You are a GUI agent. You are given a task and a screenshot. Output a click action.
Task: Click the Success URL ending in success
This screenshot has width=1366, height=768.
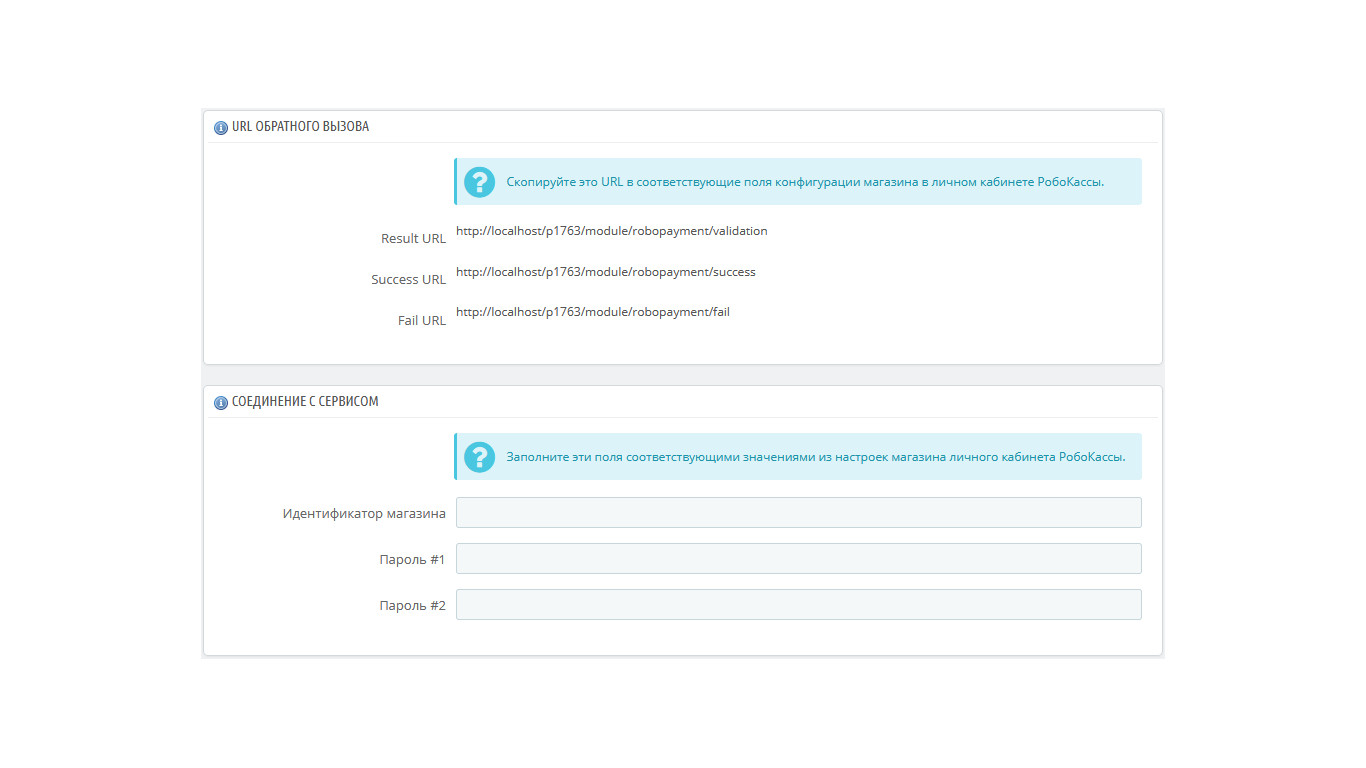[x=605, y=272]
